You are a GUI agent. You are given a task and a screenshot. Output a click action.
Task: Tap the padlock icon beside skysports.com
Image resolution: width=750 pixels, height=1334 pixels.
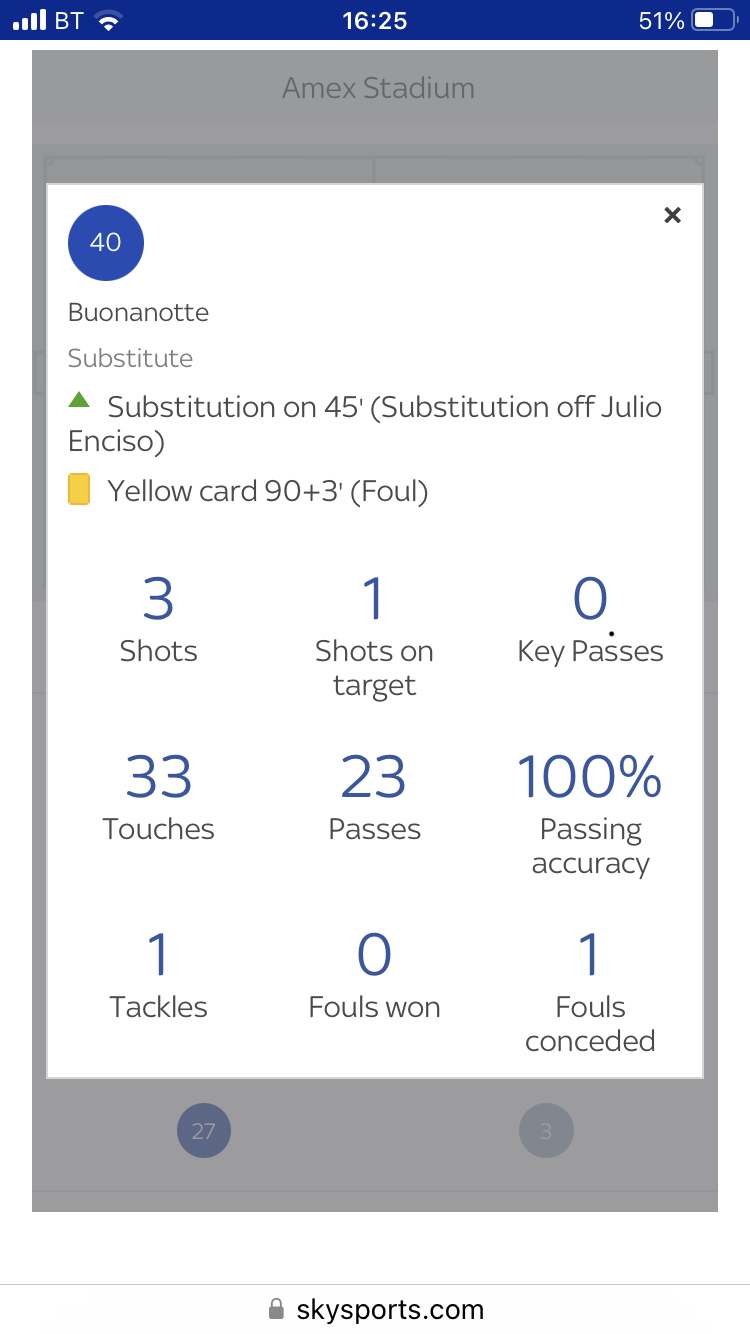(x=277, y=1309)
